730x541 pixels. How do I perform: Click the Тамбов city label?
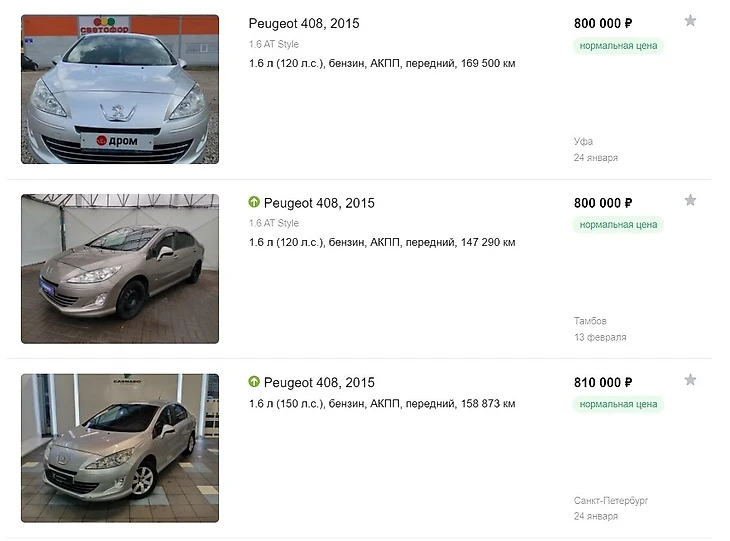click(x=590, y=321)
